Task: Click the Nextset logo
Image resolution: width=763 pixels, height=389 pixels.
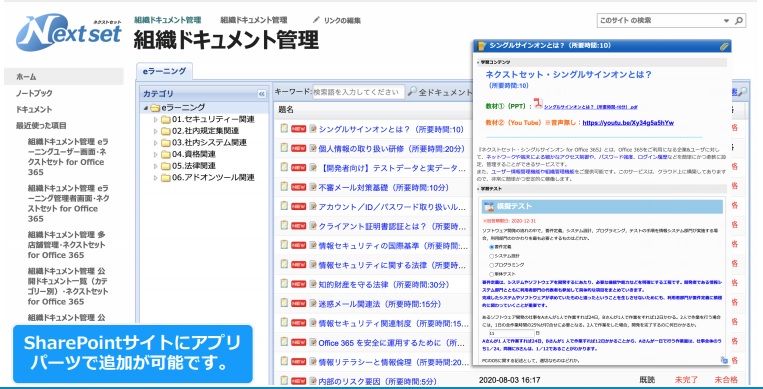Action: pos(68,33)
